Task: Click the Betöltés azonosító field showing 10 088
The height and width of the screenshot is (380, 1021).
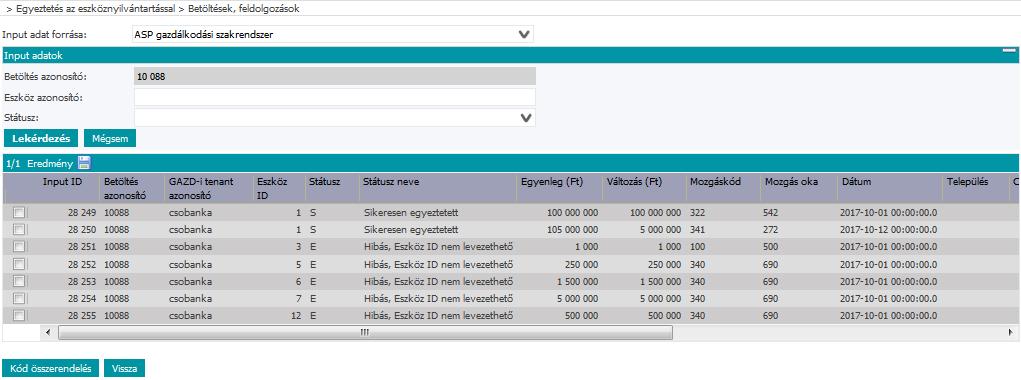Action: point(335,76)
